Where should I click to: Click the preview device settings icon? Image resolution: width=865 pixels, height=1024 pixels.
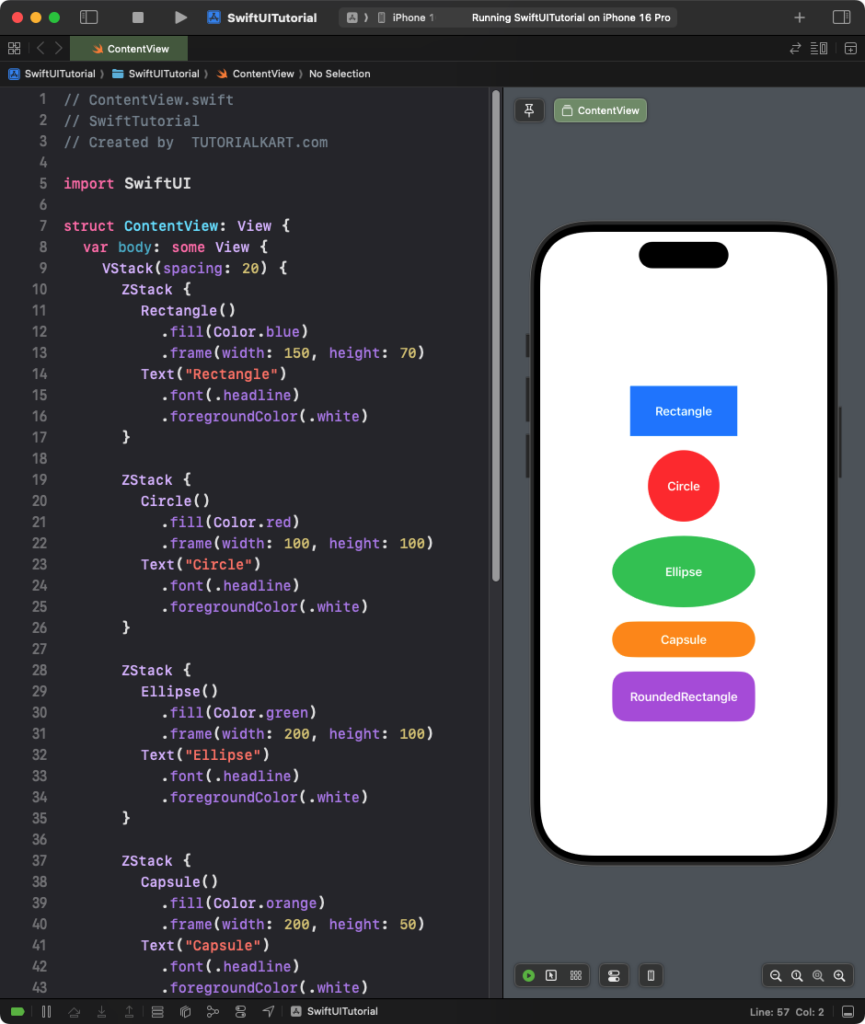(613, 976)
